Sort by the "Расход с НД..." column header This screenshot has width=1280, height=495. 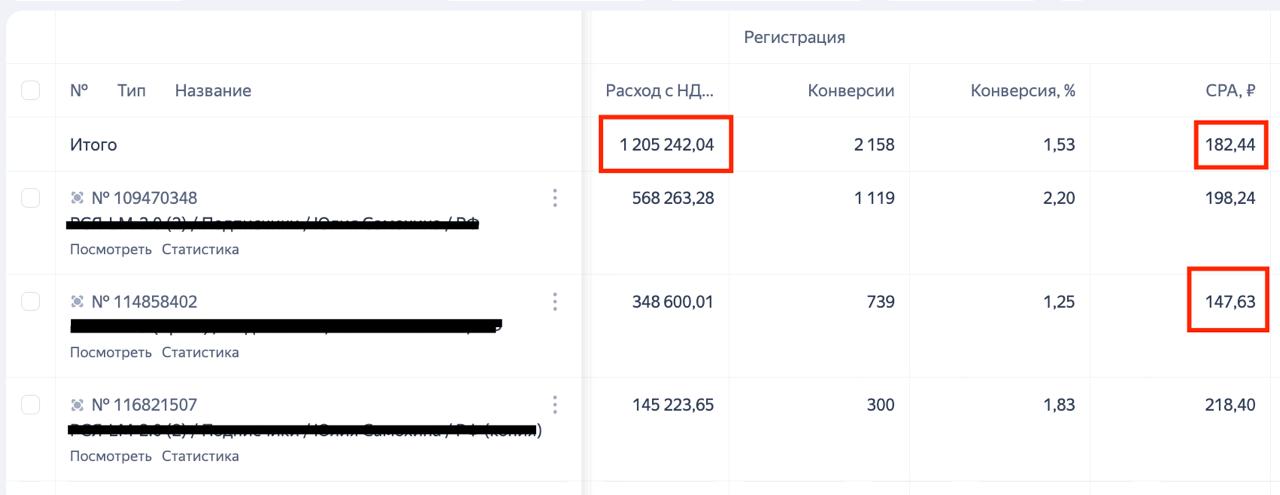(659, 91)
